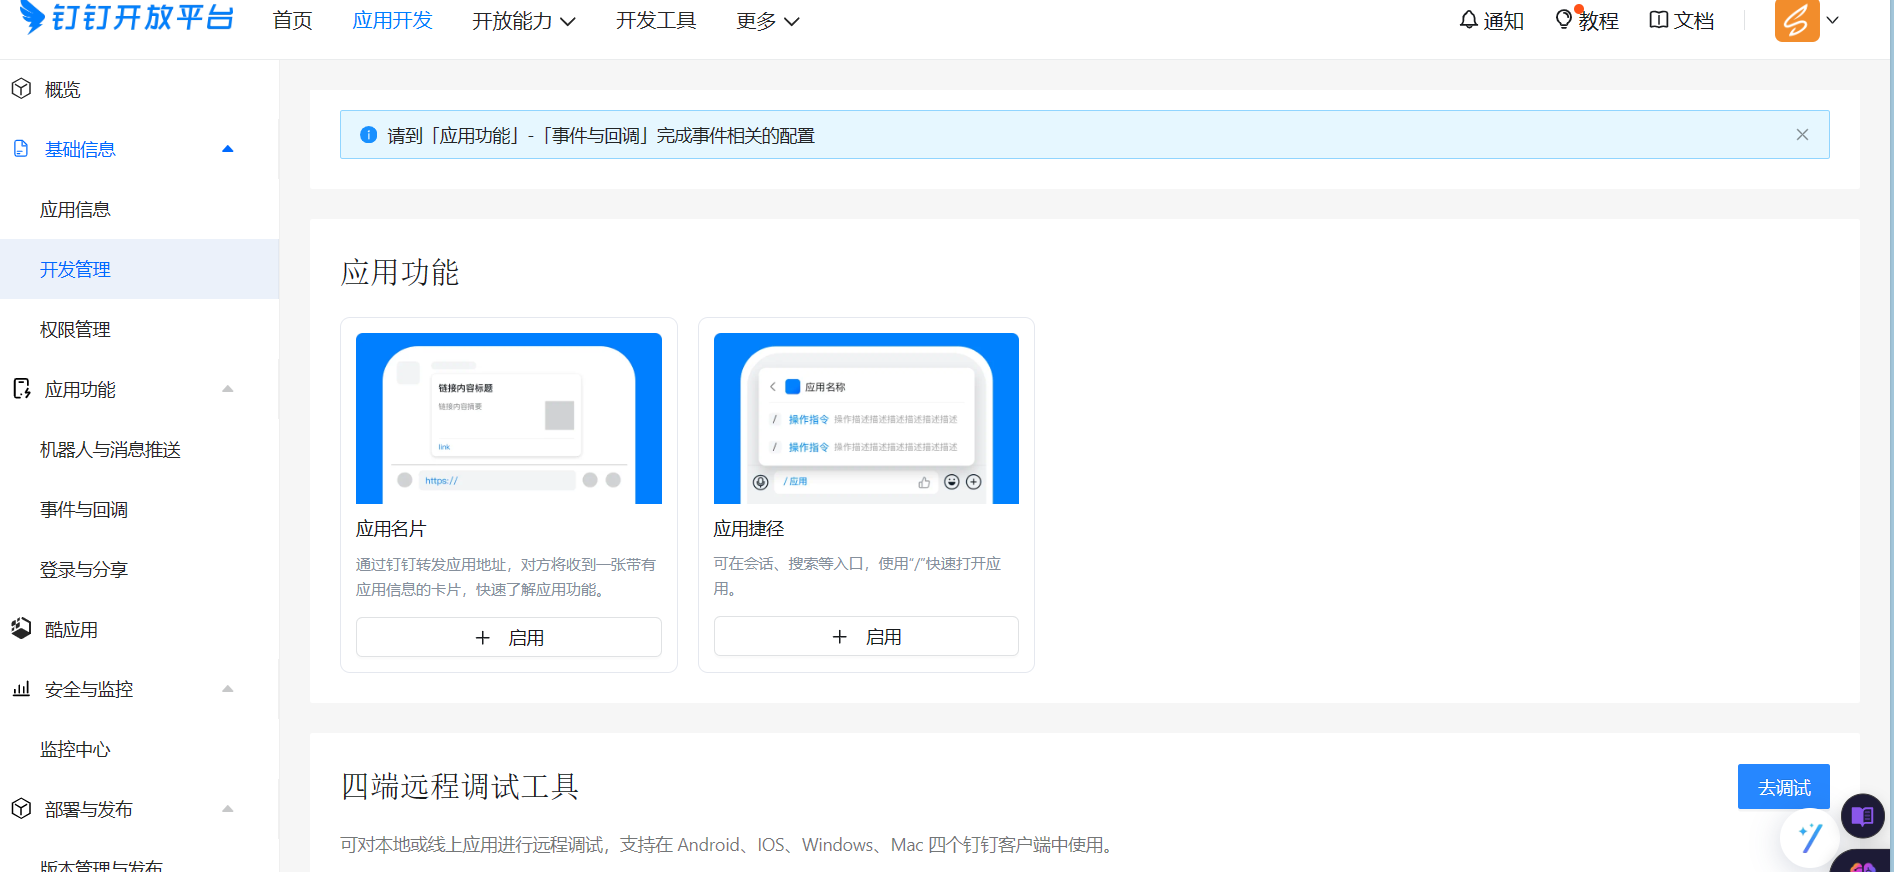The height and width of the screenshot is (872, 1894).
Task: Open the account dropdown chevron
Action: pyautogui.click(x=1833, y=20)
